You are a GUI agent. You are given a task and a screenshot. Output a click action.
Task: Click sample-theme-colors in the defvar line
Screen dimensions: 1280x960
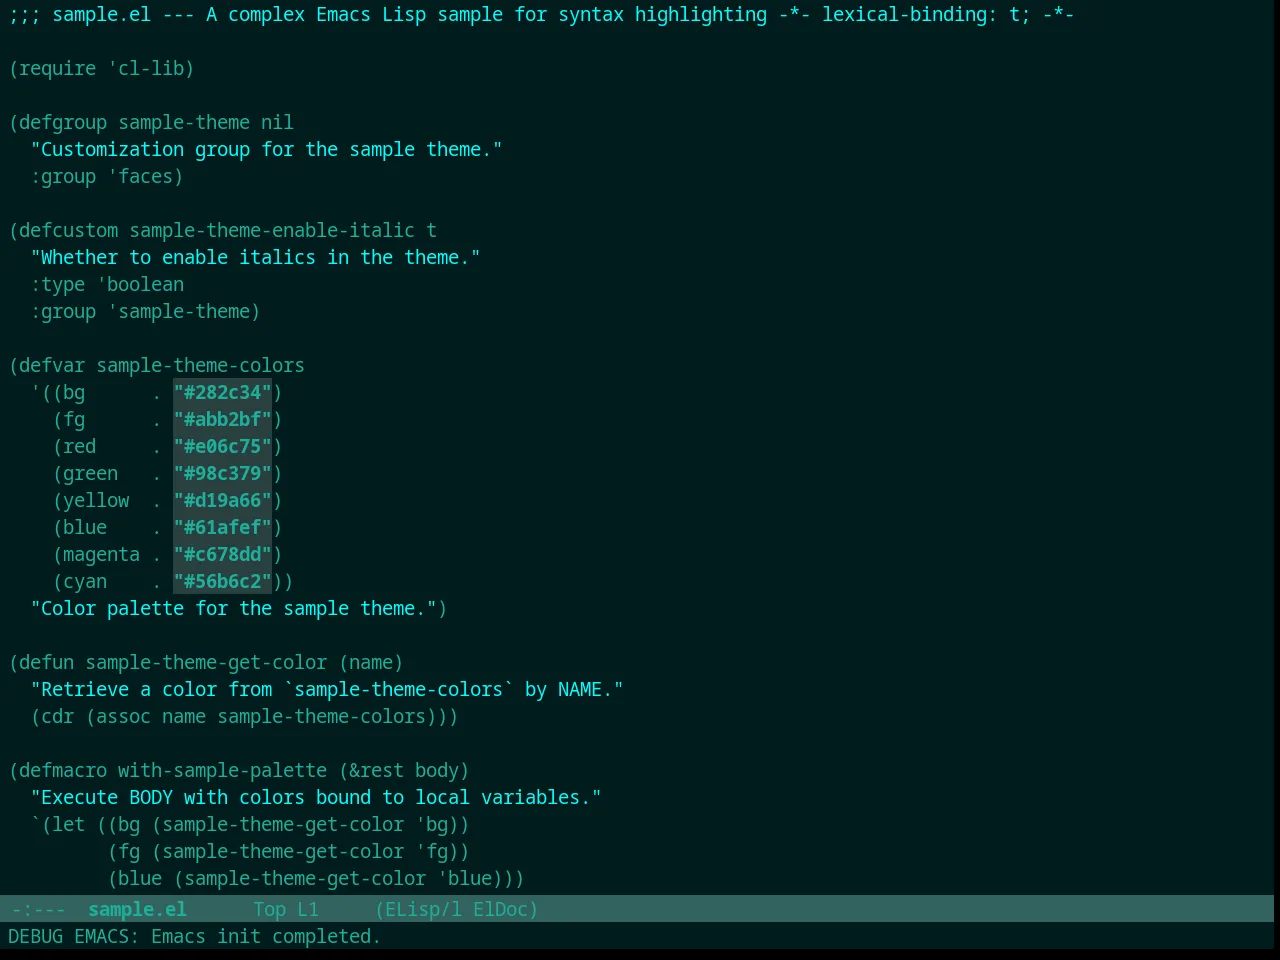[x=200, y=365]
